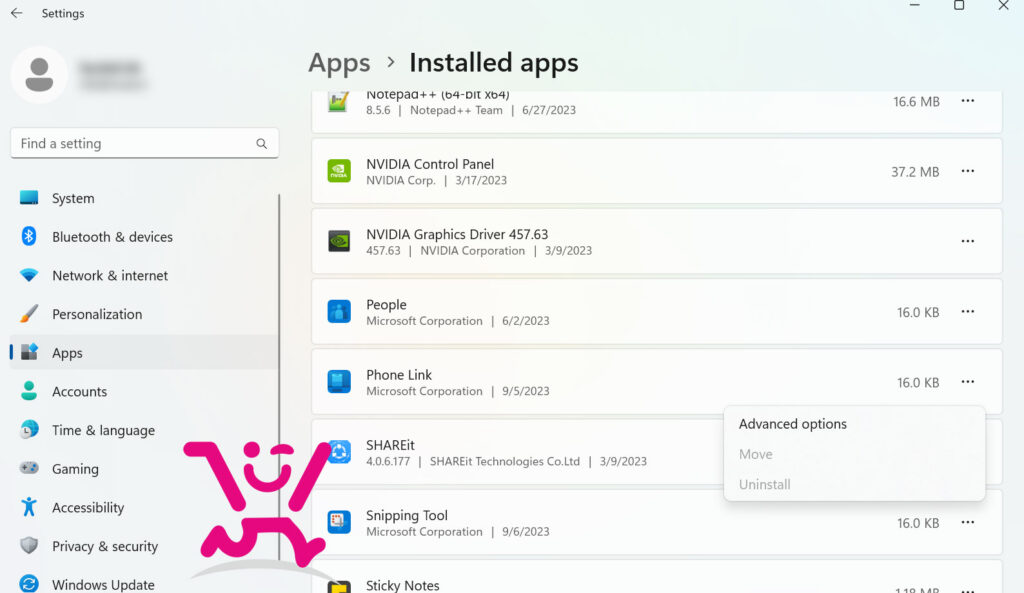Select the NVIDIA Control Panel app name
Image resolution: width=1024 pixels, height=593 pixels.
430,164
